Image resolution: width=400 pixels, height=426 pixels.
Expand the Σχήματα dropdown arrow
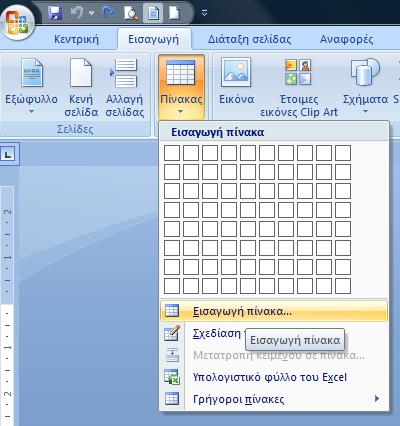[x=365, y=112]
